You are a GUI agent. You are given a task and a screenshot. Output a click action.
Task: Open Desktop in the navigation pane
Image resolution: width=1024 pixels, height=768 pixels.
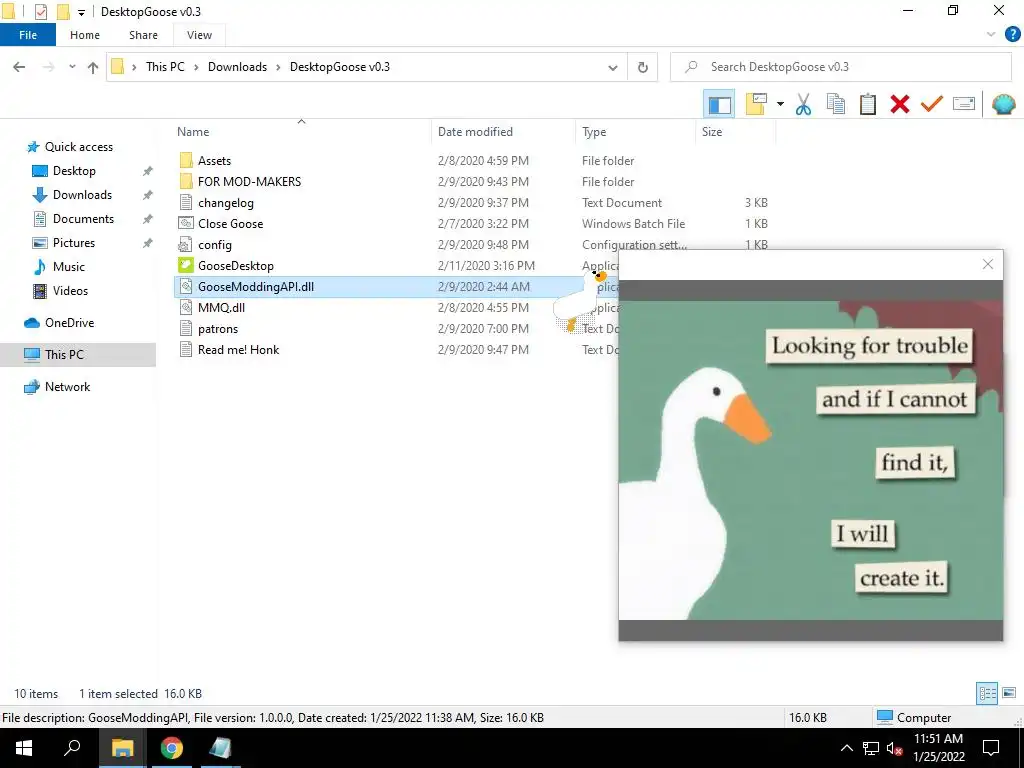click(x=74, y=171)
